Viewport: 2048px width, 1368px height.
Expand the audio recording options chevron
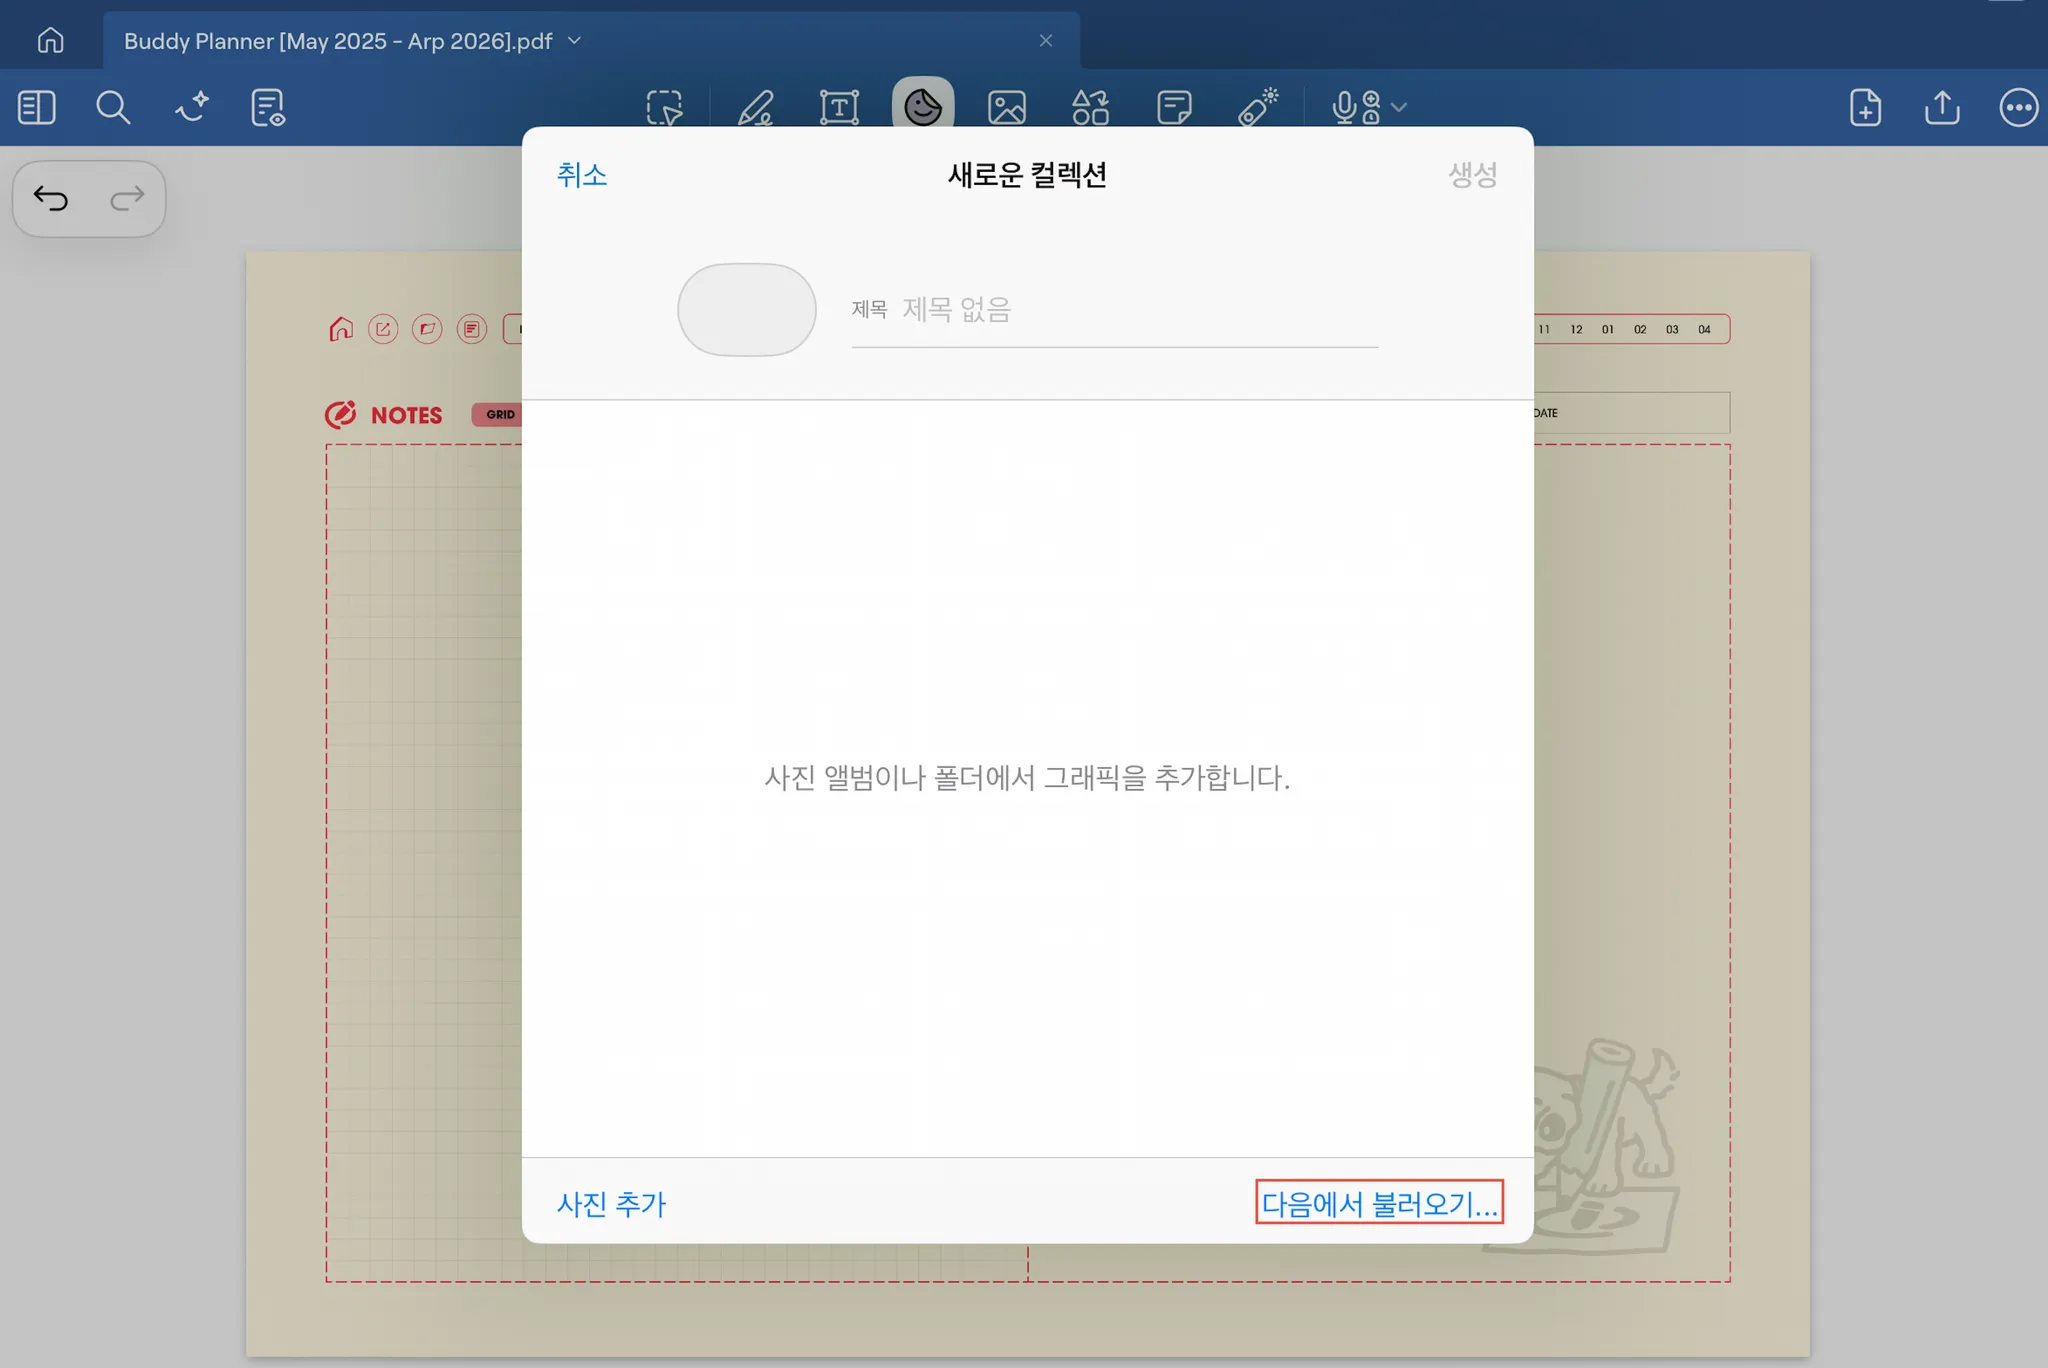(x=1400, y=107)
